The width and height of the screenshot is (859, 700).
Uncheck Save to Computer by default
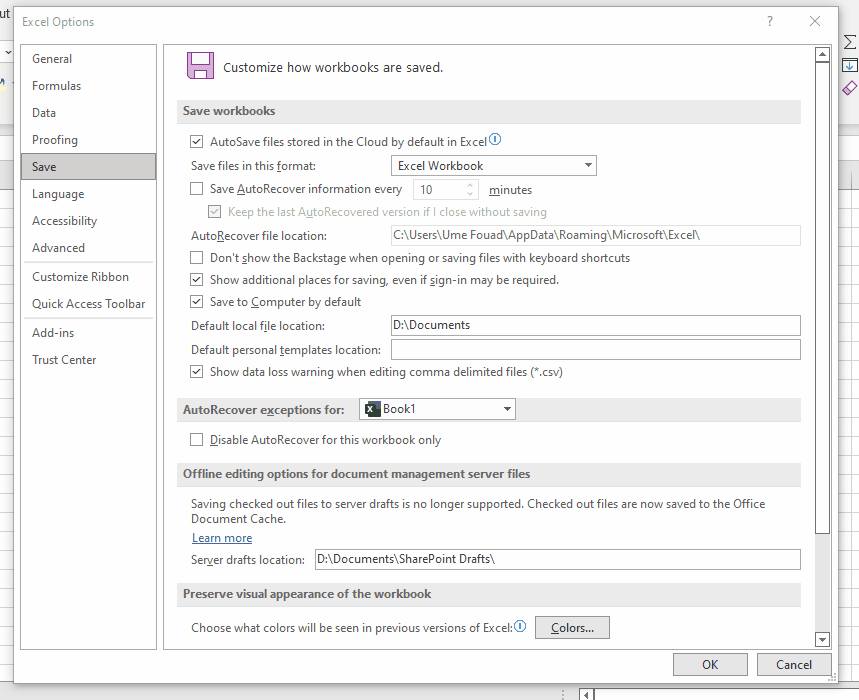[x=197, y=302]
